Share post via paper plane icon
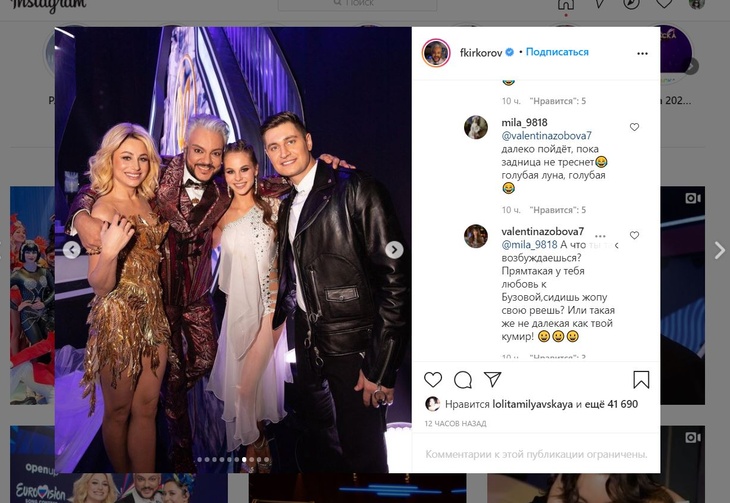This screenshot has width=730, height=503. coord(492,380)
